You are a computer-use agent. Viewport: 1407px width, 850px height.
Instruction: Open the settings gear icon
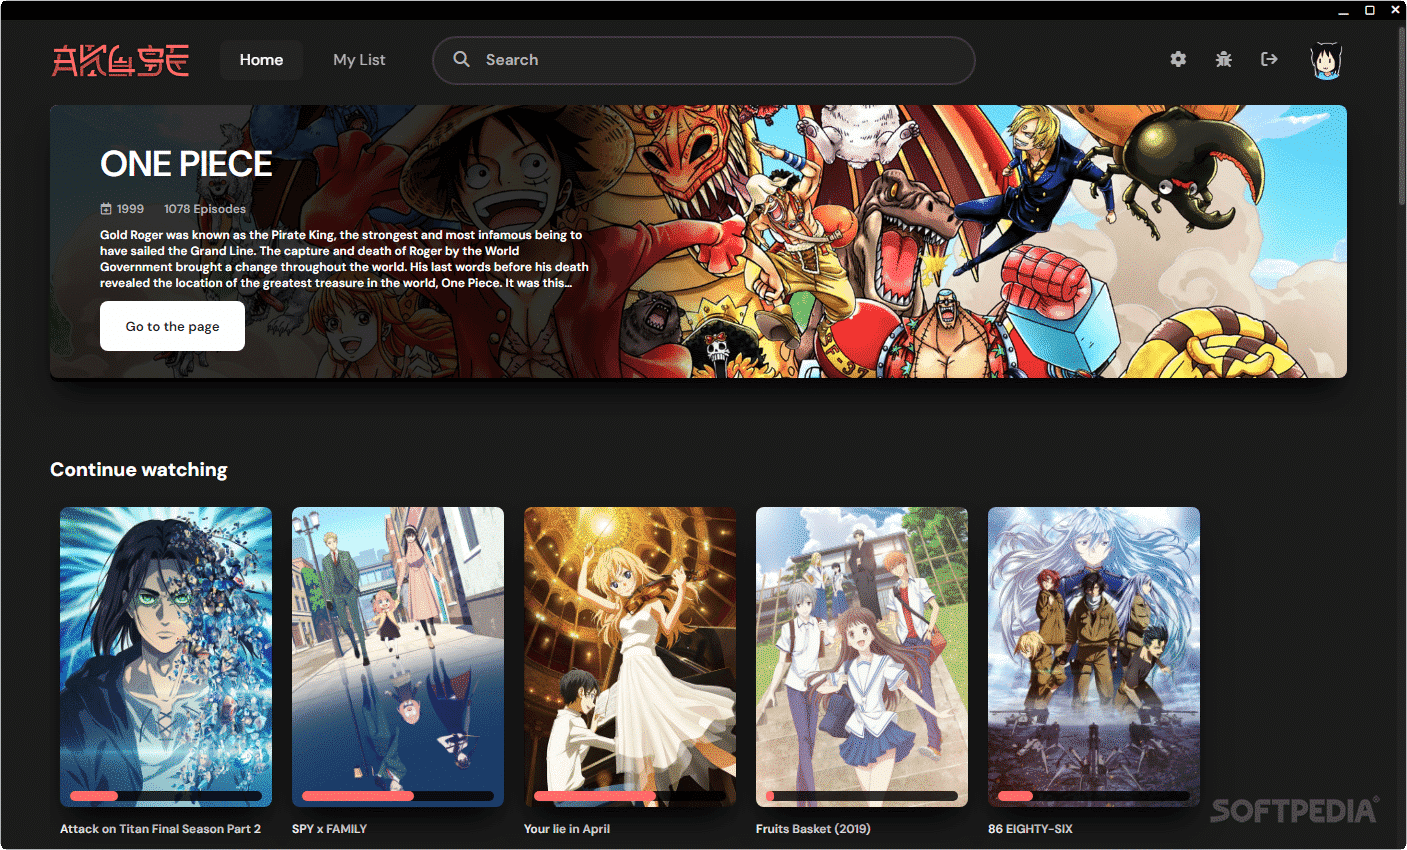(x=1178, y=59)
